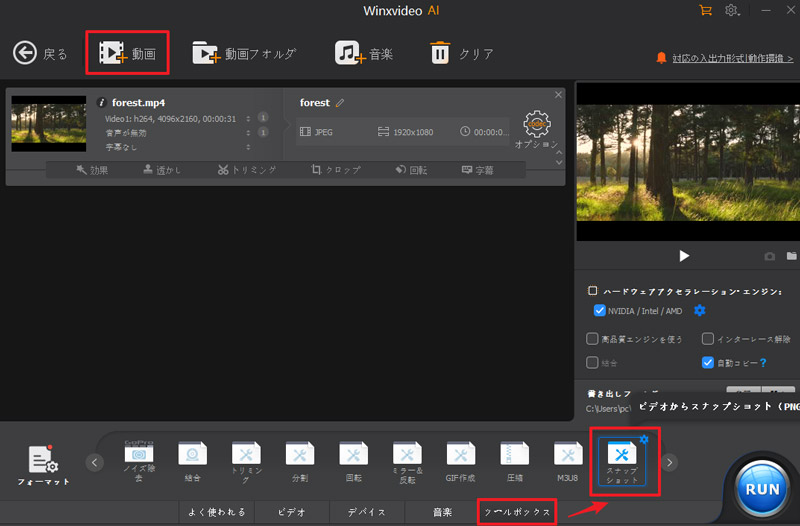The width and height of the screenshot is (800, 526).
Task: Add a video with 動画 button
Action: point(127,53)
